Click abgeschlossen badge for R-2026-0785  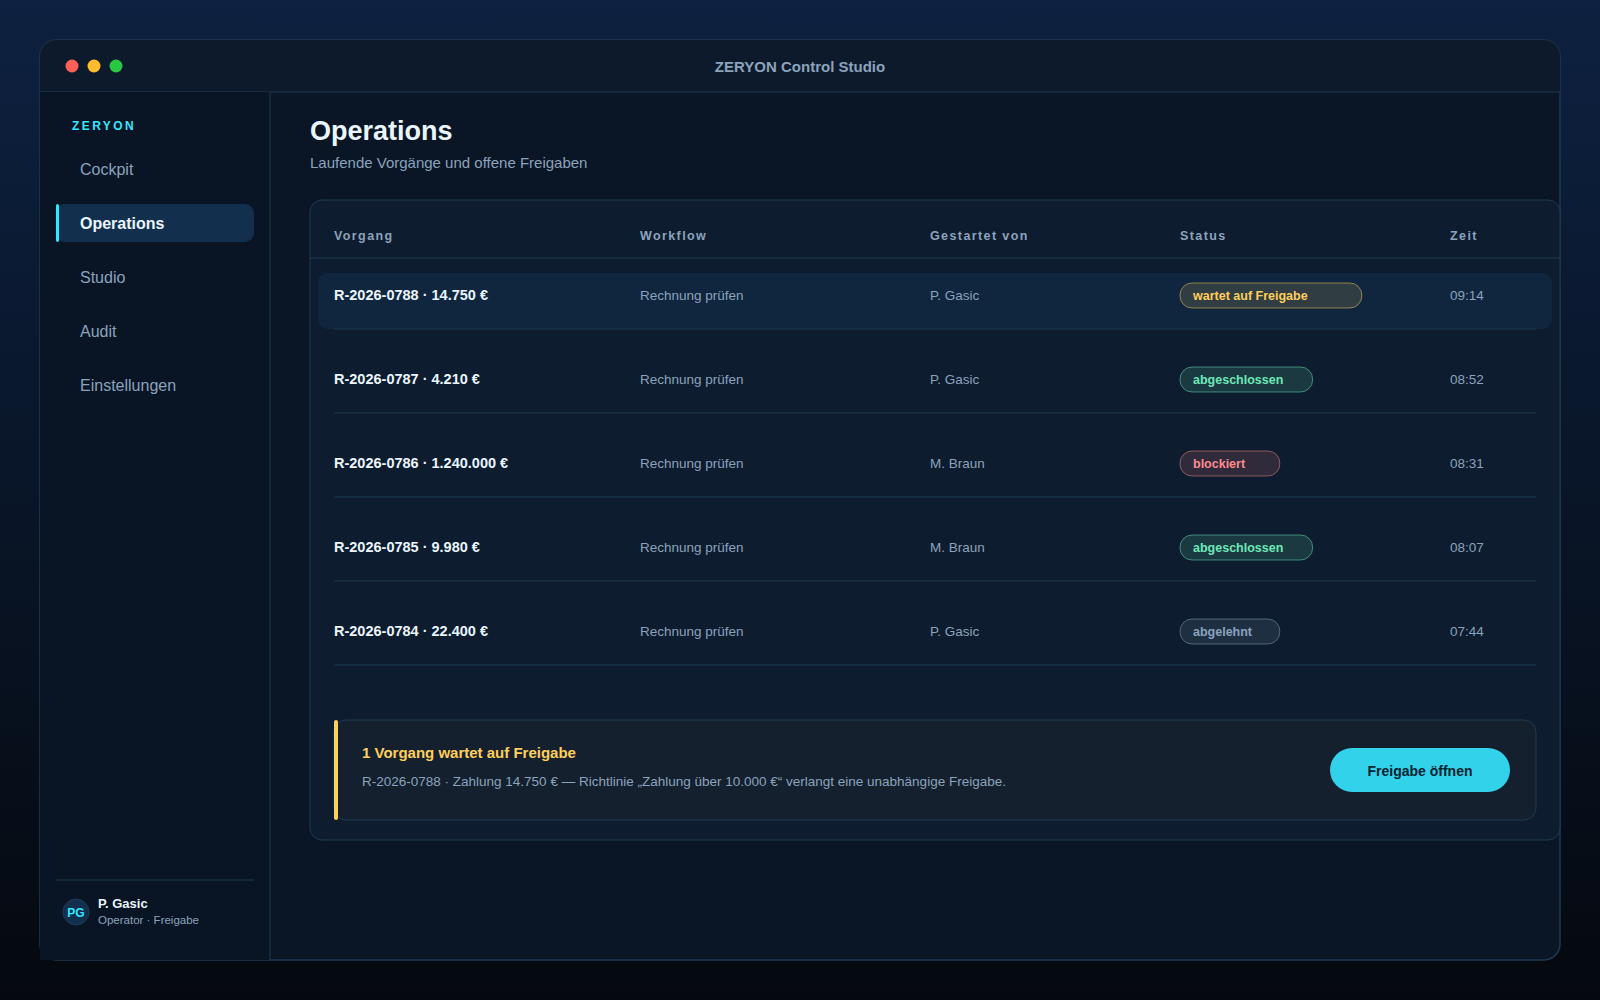coord(1246,548)
